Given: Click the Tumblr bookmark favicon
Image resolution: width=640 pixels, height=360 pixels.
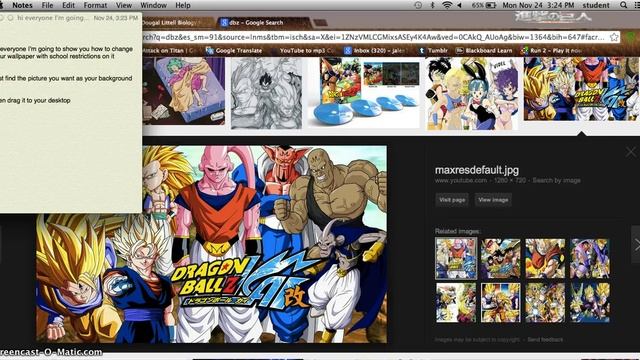Looking at the screenshot, I should 422,51.
